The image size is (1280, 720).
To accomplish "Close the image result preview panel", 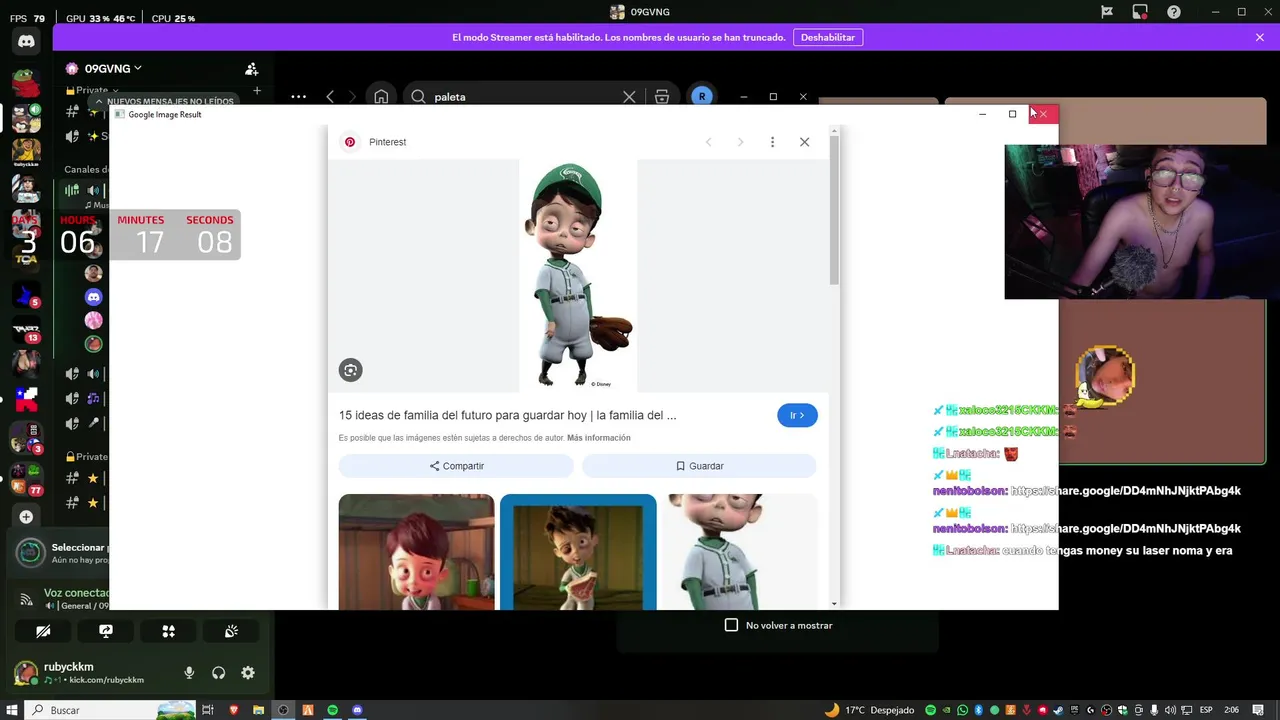I will [x=804, y=142].
